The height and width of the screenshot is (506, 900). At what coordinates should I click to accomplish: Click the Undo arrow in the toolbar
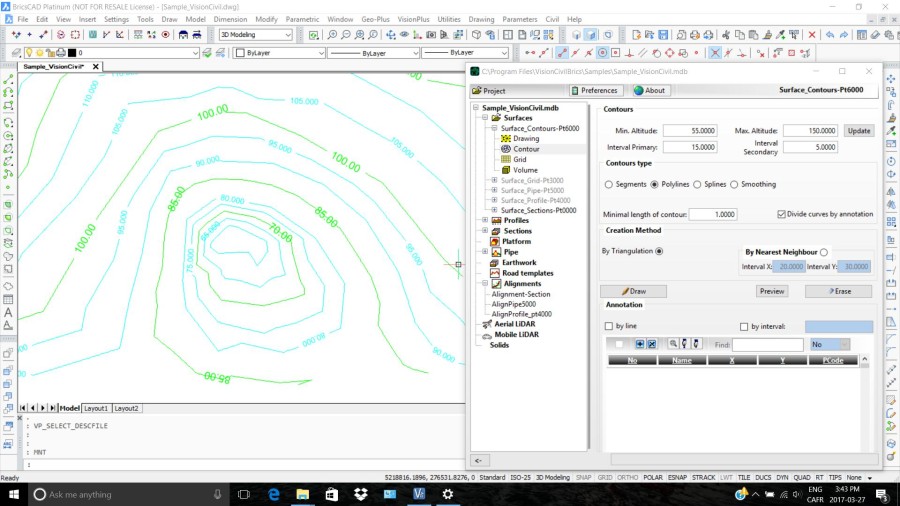point(830,35)
